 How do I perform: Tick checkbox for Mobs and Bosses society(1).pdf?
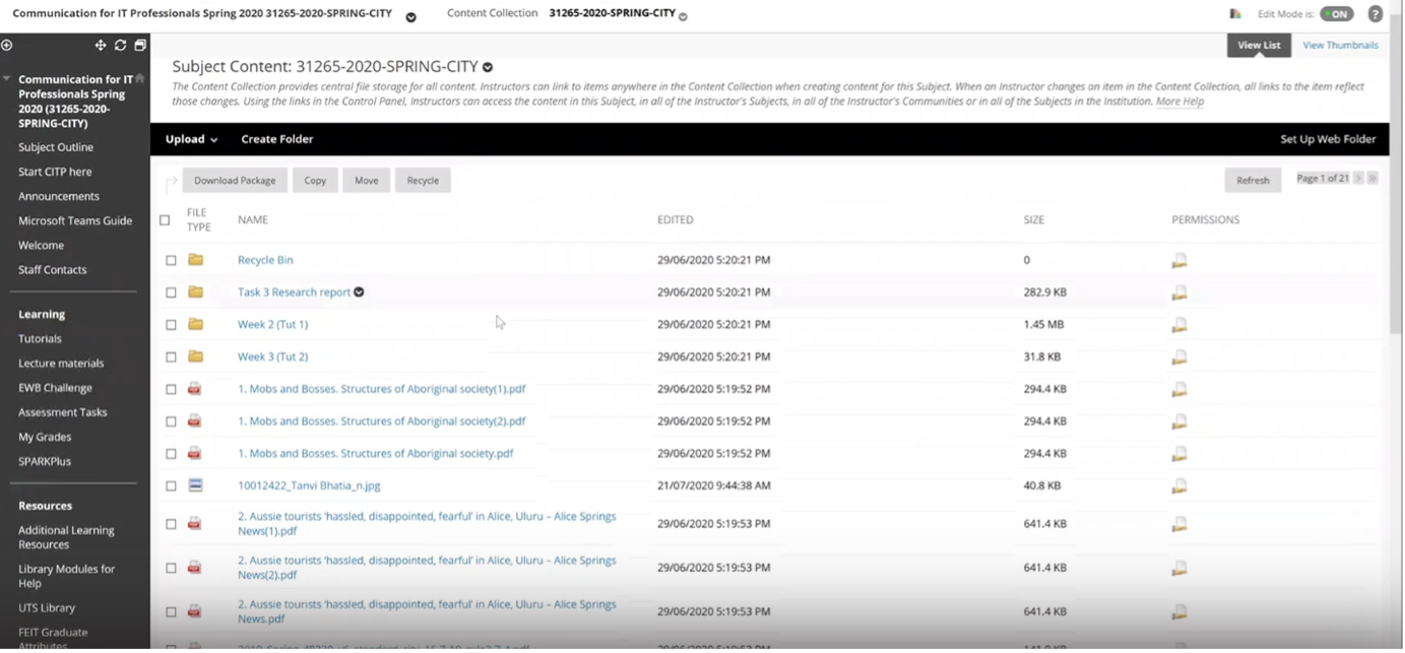point(171,389)
